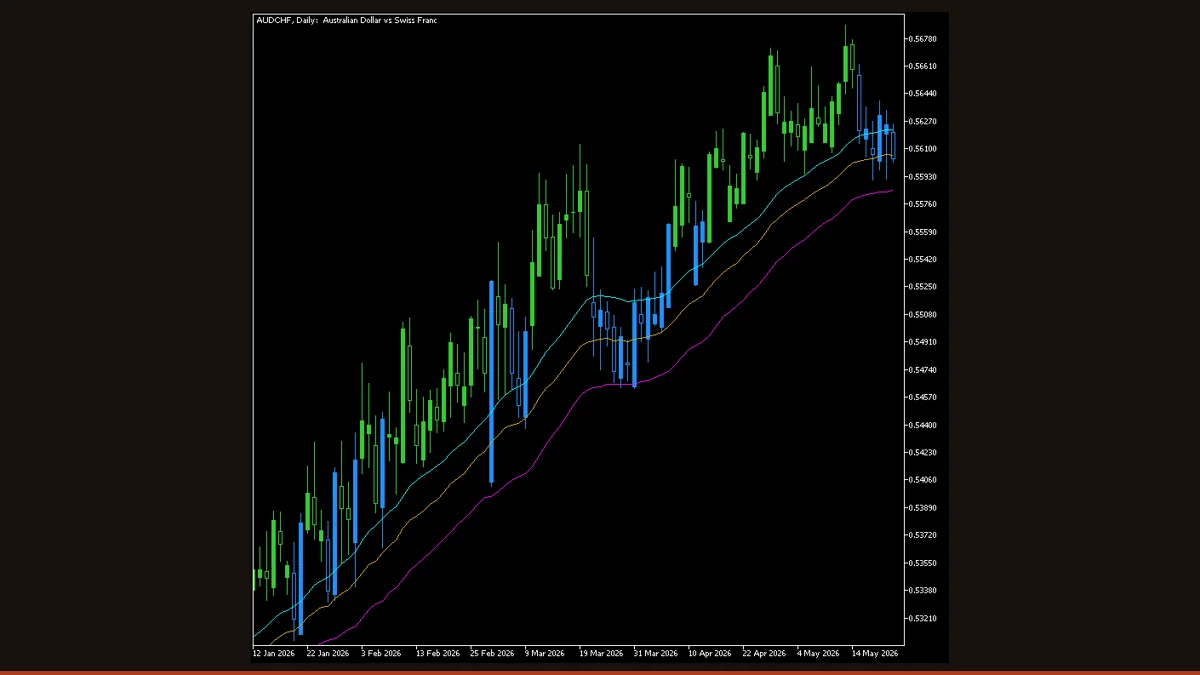Viewport: 1200px width, 675px height.
Task: Select price level 0.55420
Action: pyautogui.click(x=923, y=259)
